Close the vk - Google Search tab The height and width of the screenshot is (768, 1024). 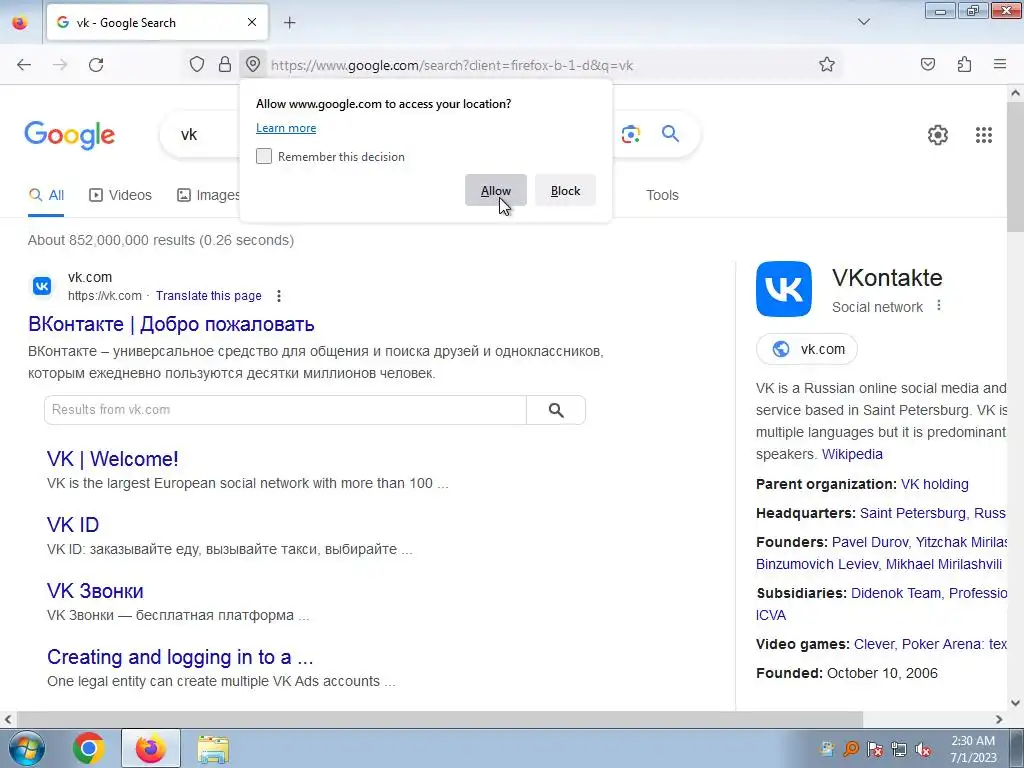[x=252, y=22]
